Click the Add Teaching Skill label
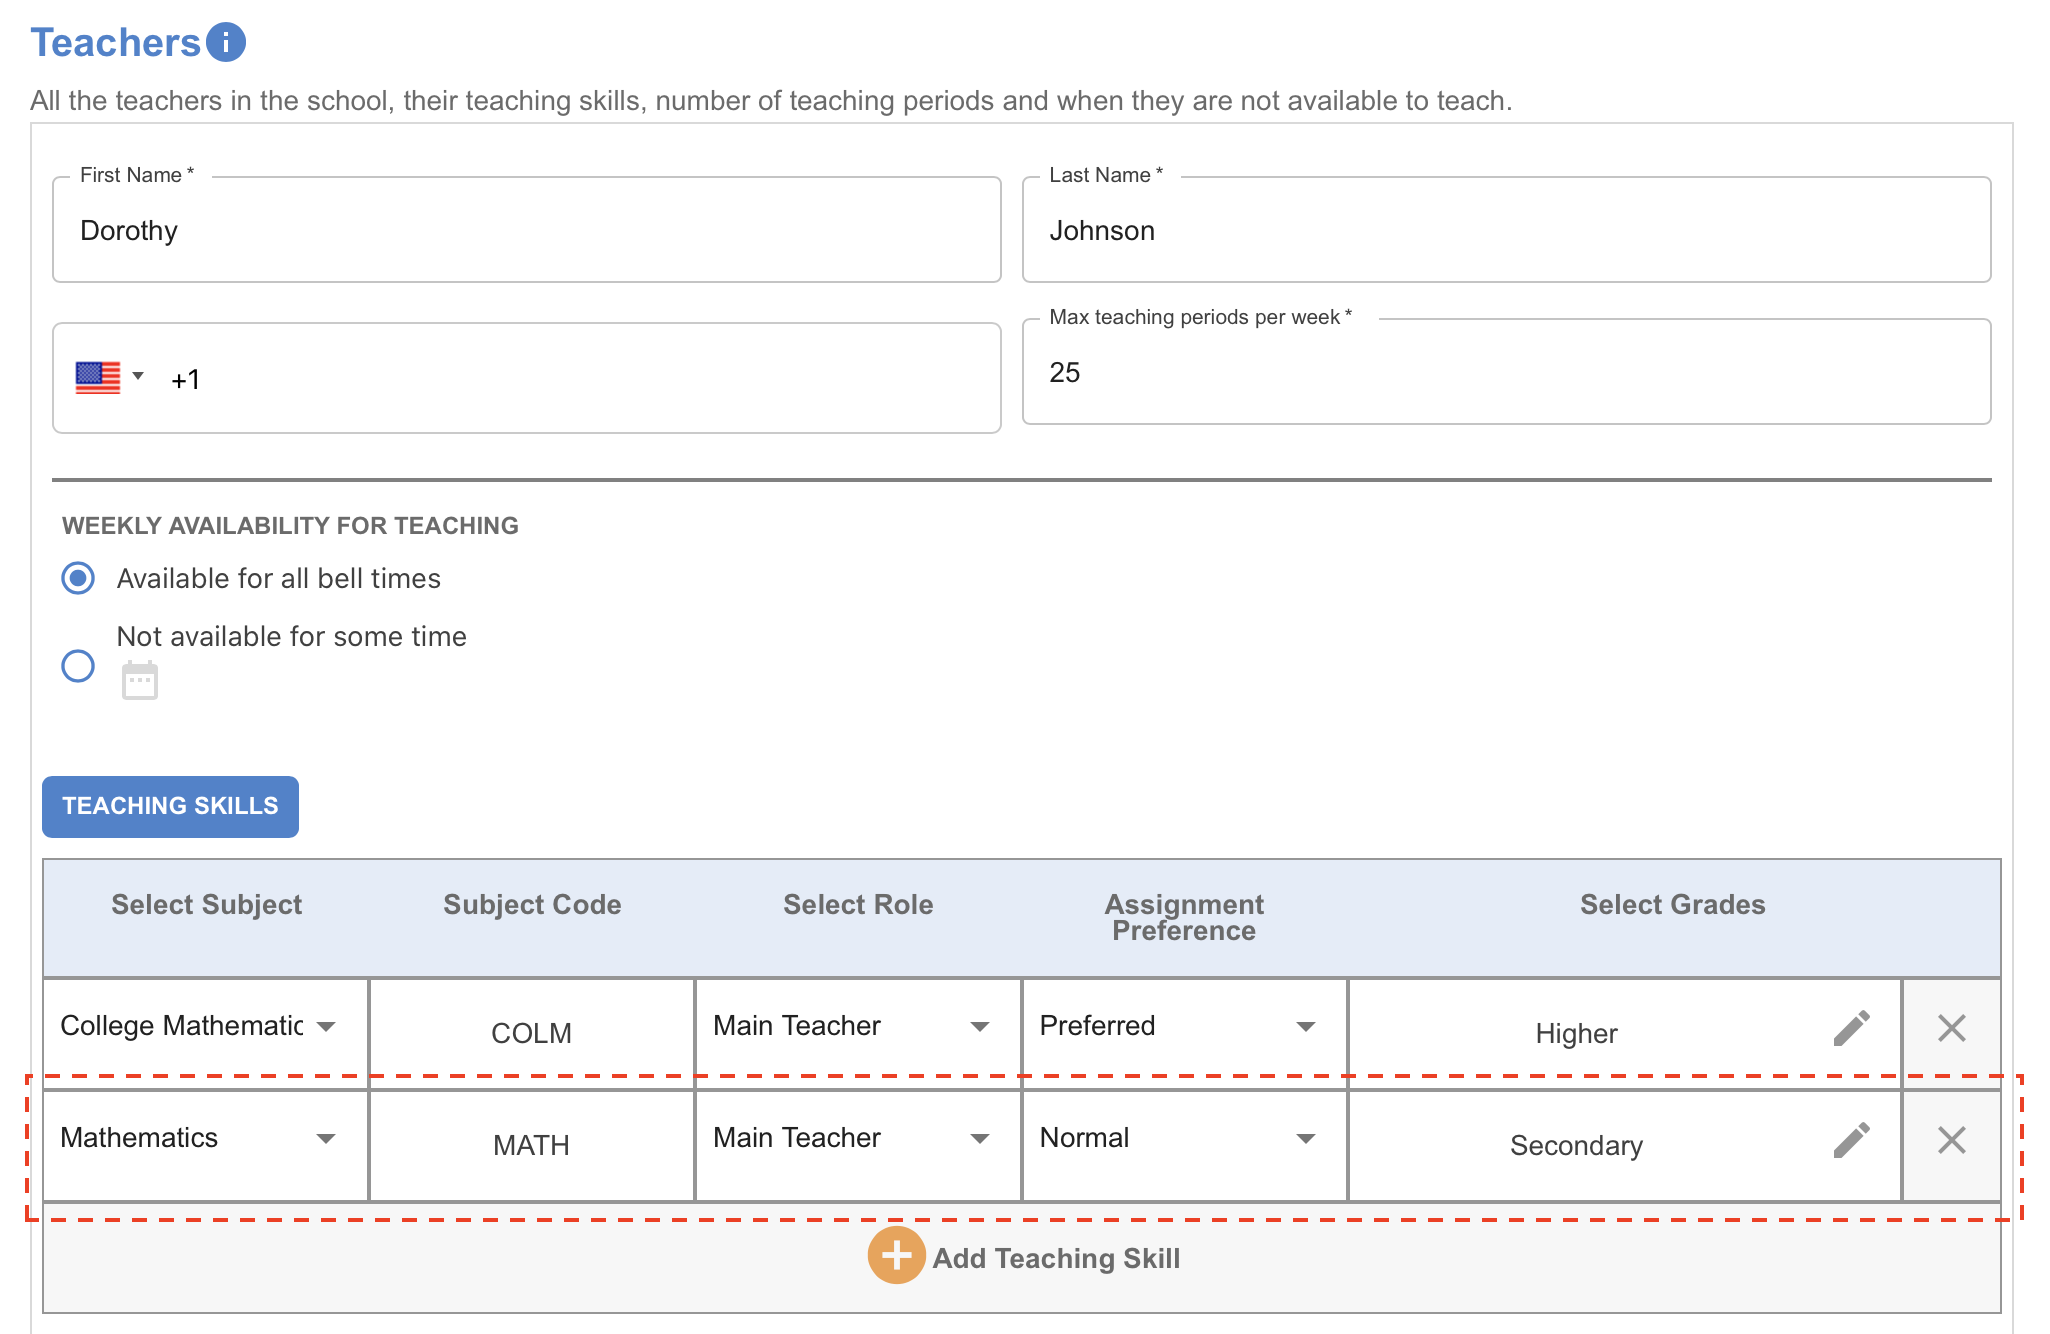 coord(1056,1258)
